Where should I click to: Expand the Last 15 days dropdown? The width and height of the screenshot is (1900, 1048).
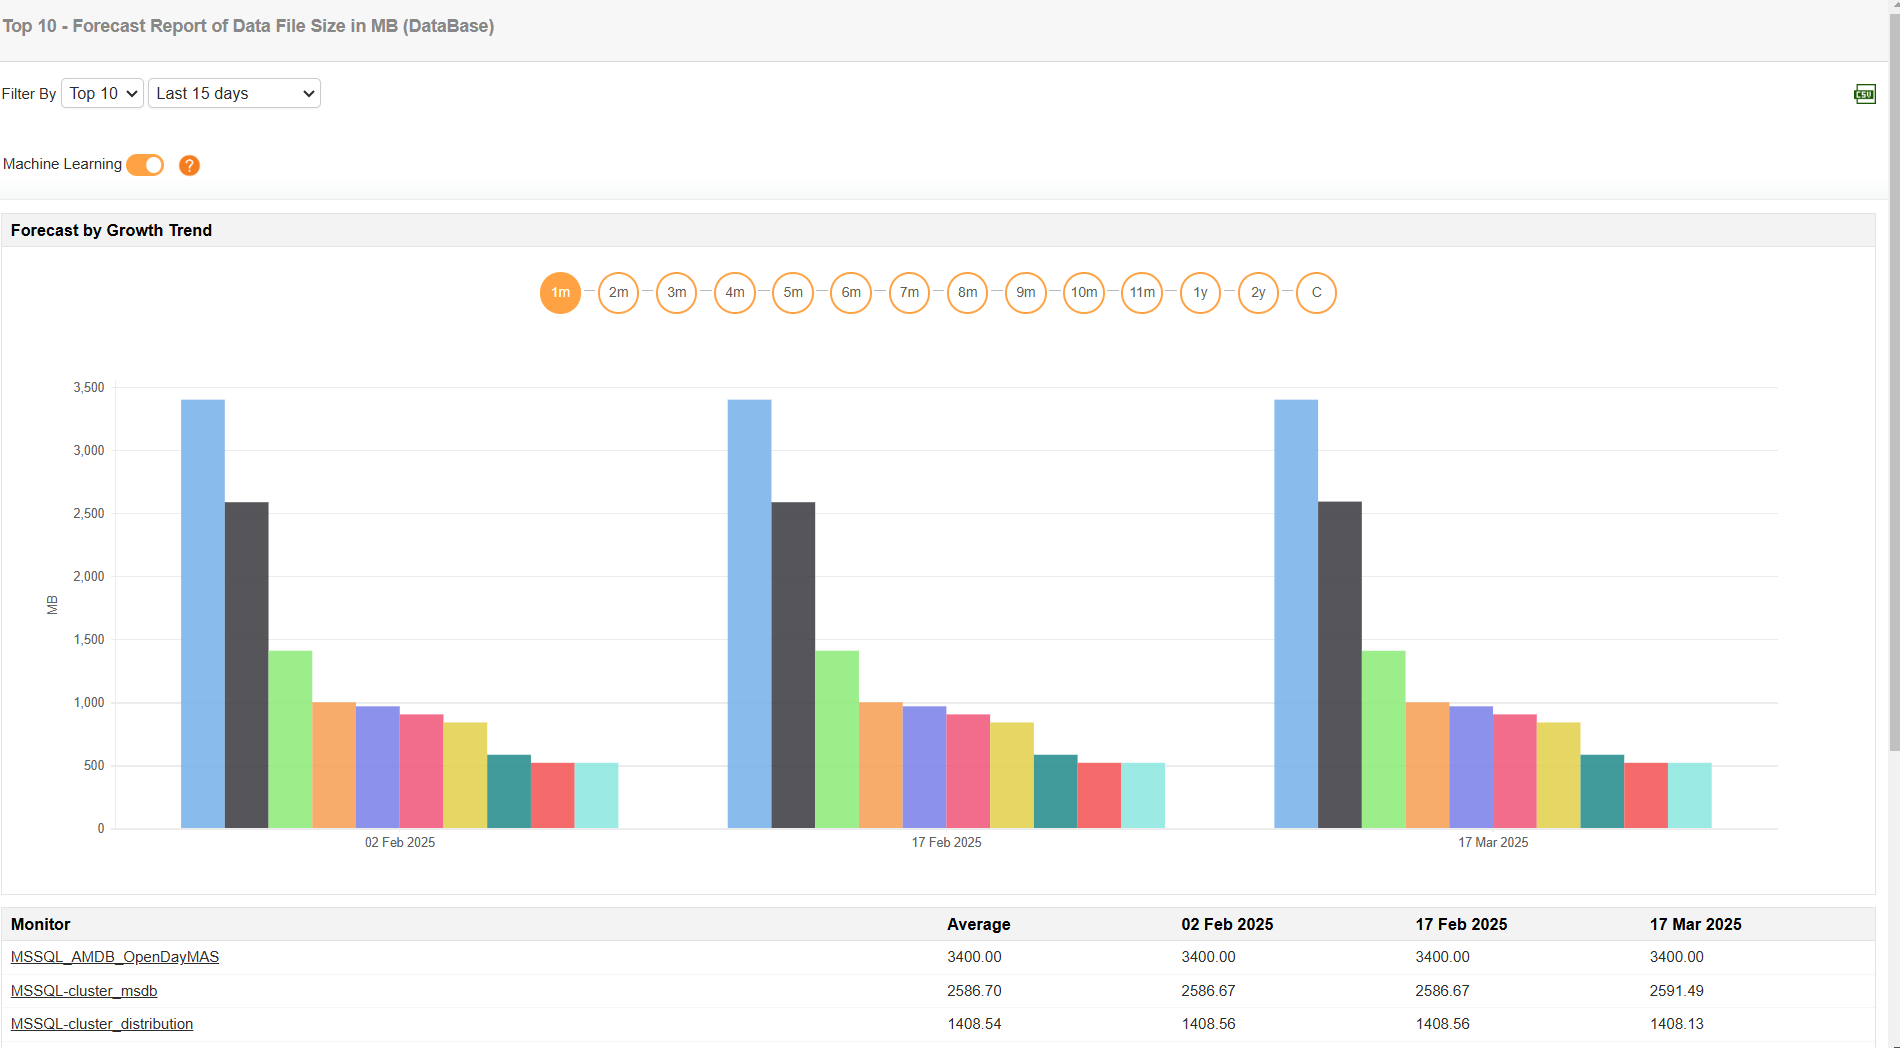pos(234,93)
